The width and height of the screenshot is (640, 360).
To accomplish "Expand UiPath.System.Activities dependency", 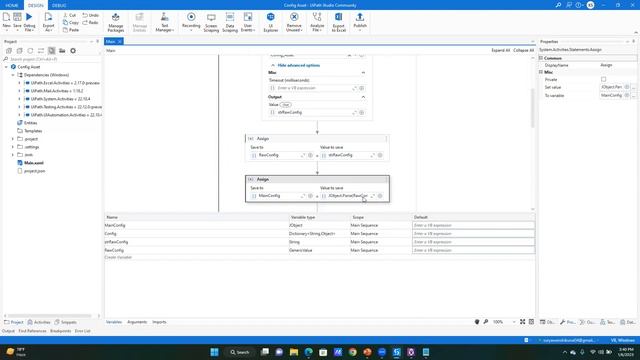I will (19, 99).
